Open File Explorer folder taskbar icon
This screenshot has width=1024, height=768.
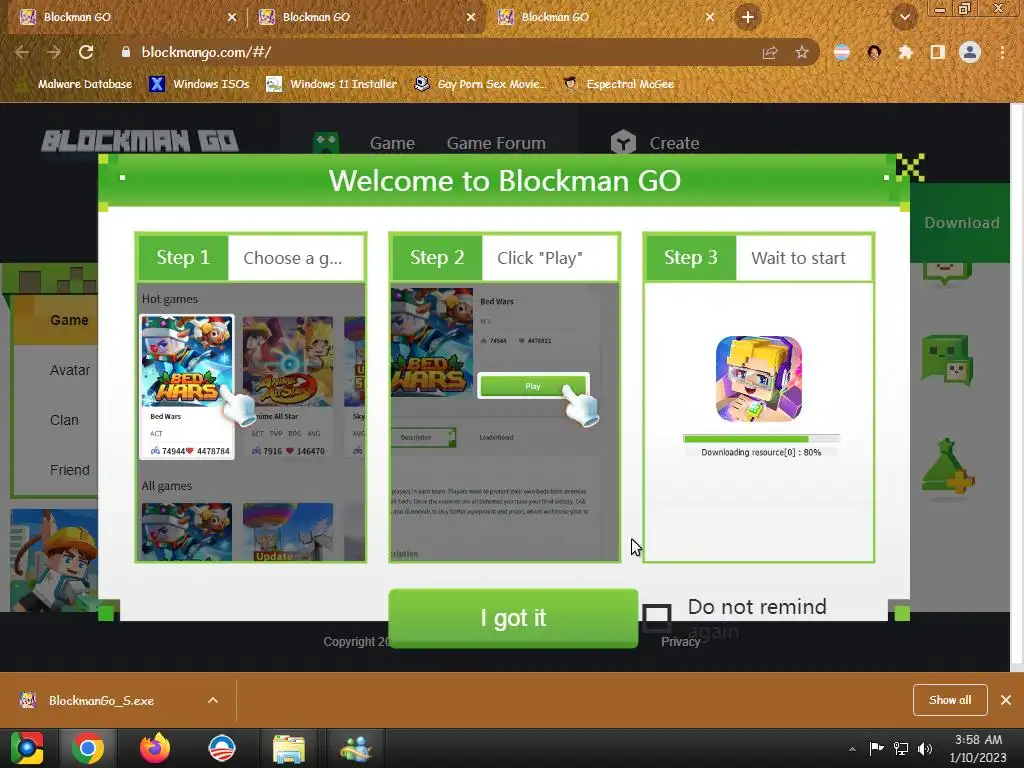click(x=289, y=748)
